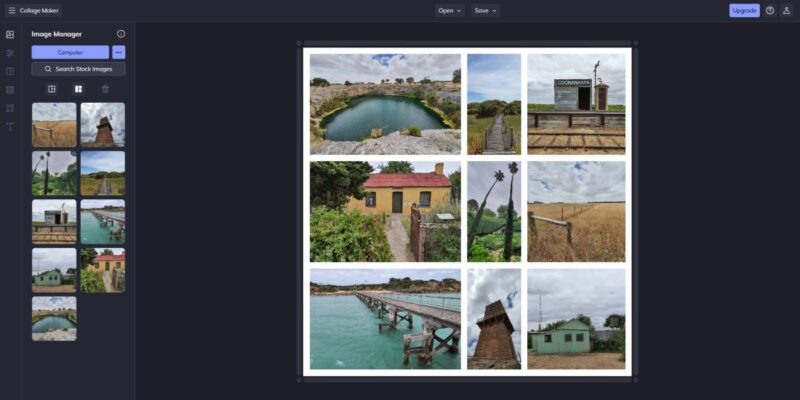Open the help question mark icon
Image resolution: width=800 pixels, height=400 pixels.
pyautogui.click(x=770, y=11)
